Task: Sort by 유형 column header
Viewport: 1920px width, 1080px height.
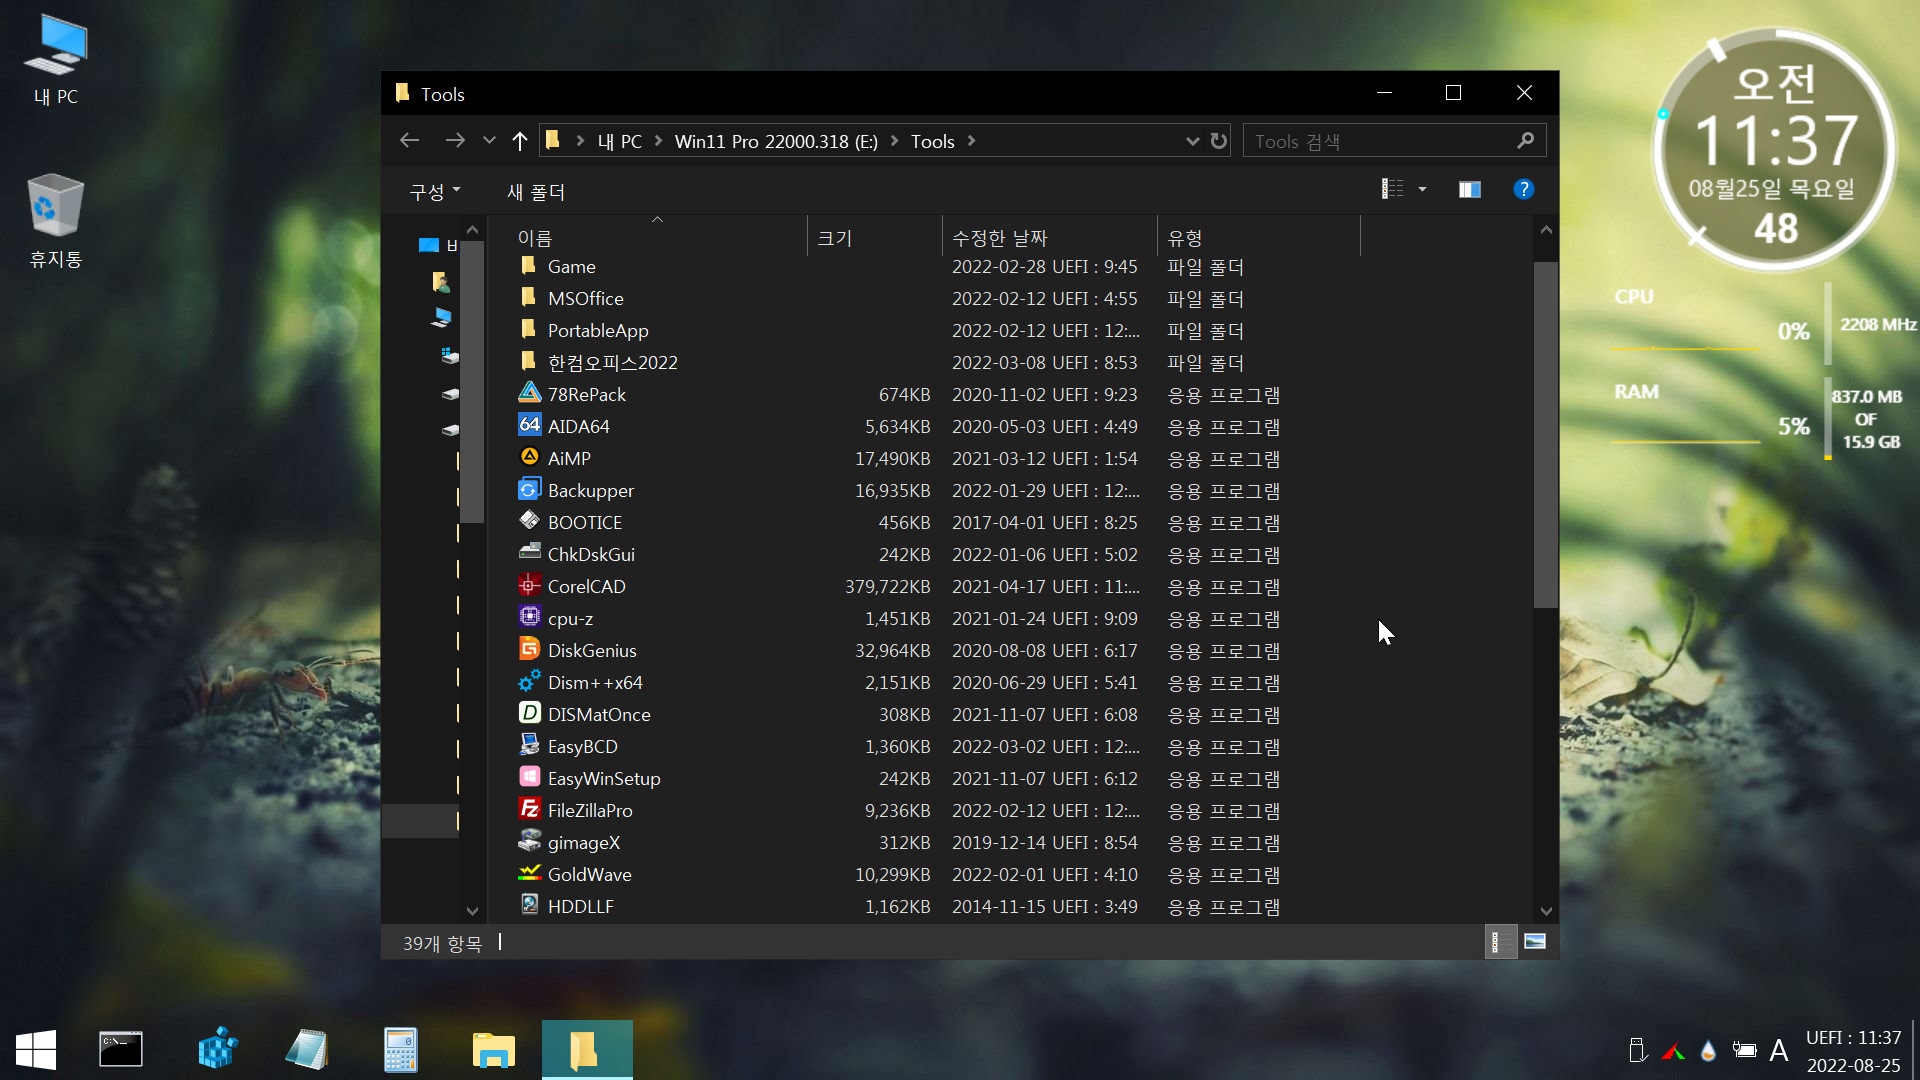Action: [x=1259, y=237]
